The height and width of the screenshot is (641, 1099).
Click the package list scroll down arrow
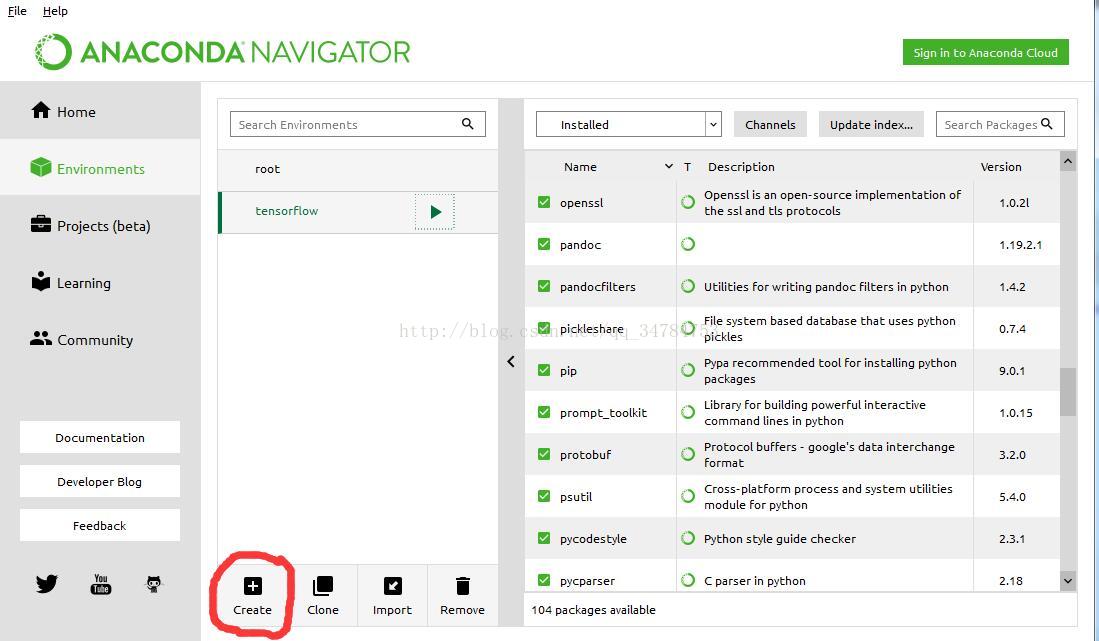[x=1067, y=580]
